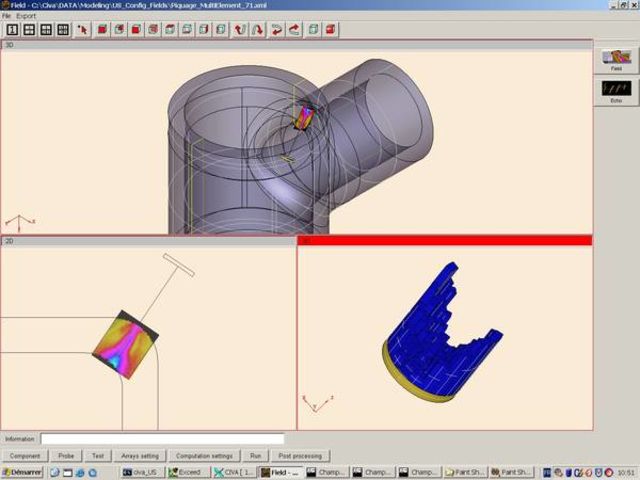Click the Information text field

tap(162, 438)
